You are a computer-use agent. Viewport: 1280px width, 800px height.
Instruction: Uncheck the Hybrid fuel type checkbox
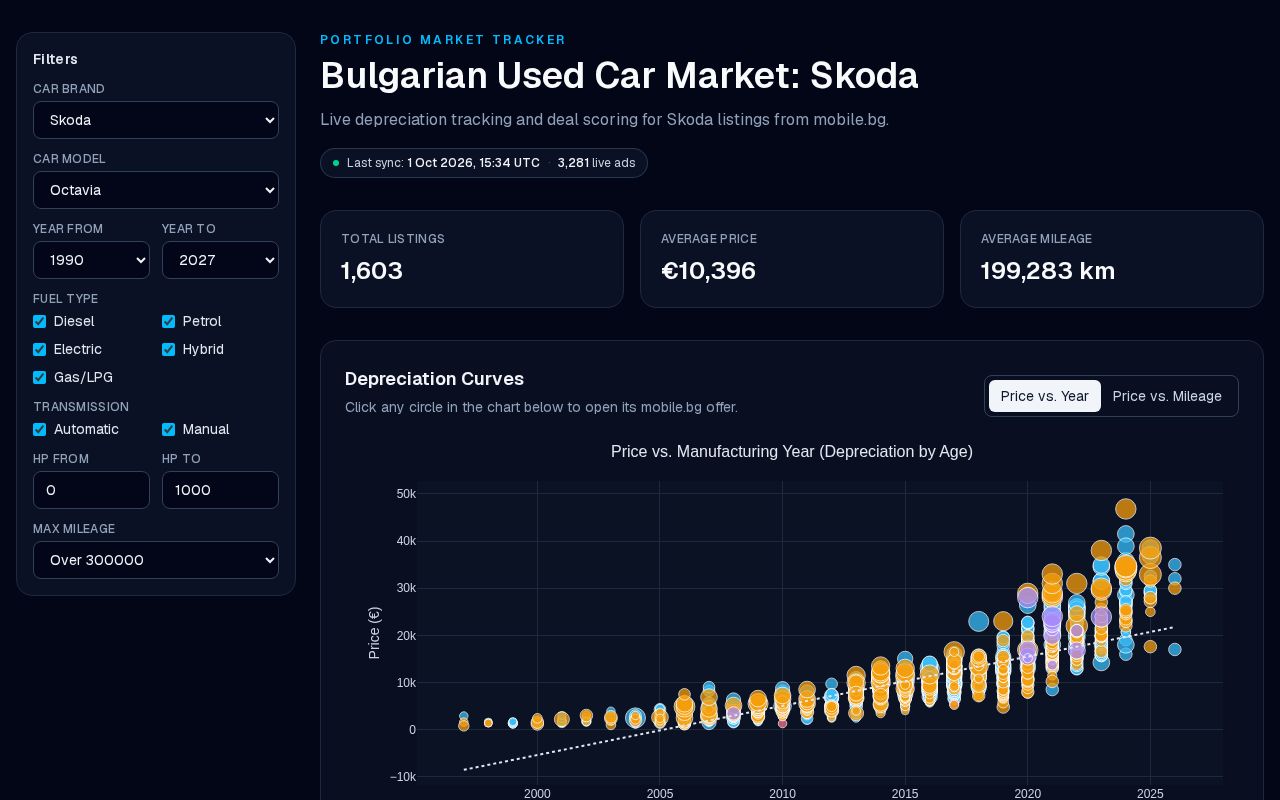169,349
